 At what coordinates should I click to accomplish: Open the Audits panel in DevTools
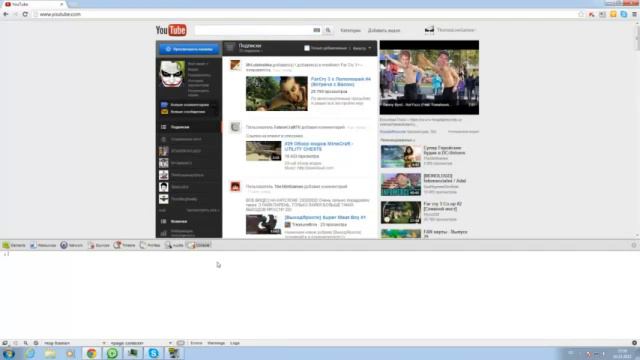click(x=174, y=245)
